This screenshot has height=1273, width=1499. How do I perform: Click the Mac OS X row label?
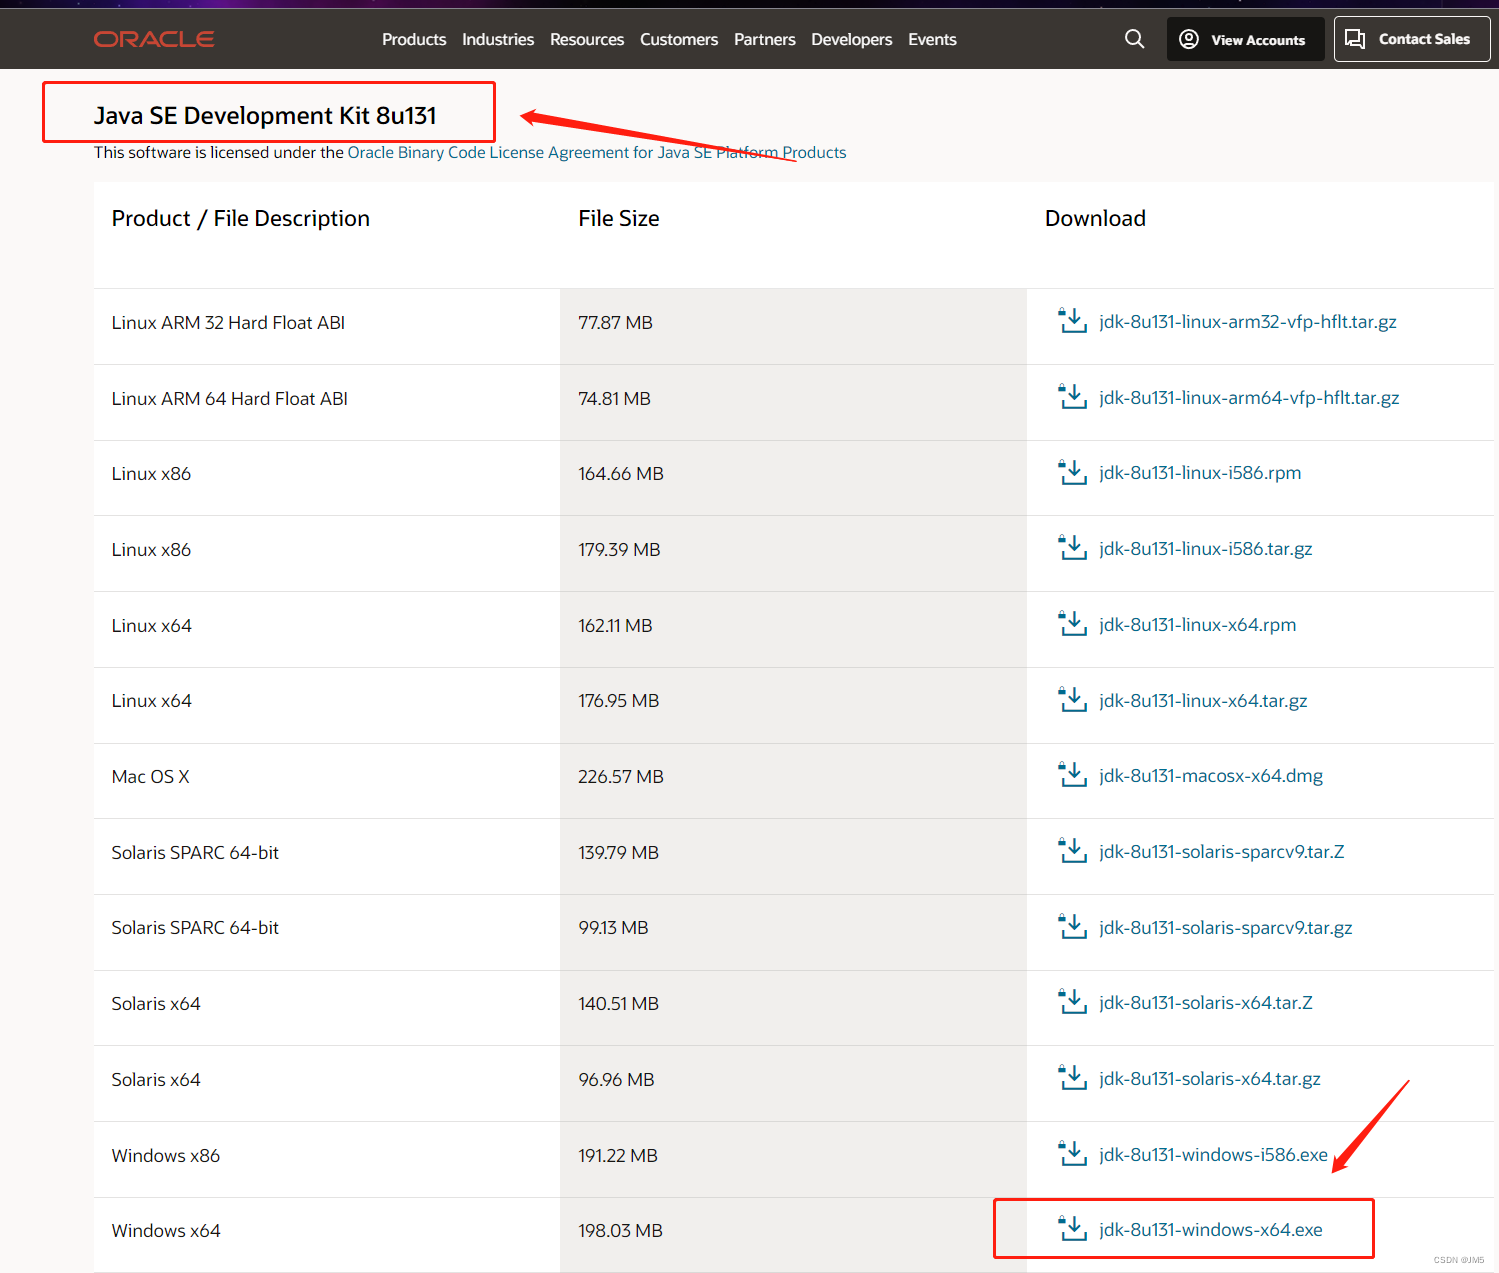tap(150, 777)
